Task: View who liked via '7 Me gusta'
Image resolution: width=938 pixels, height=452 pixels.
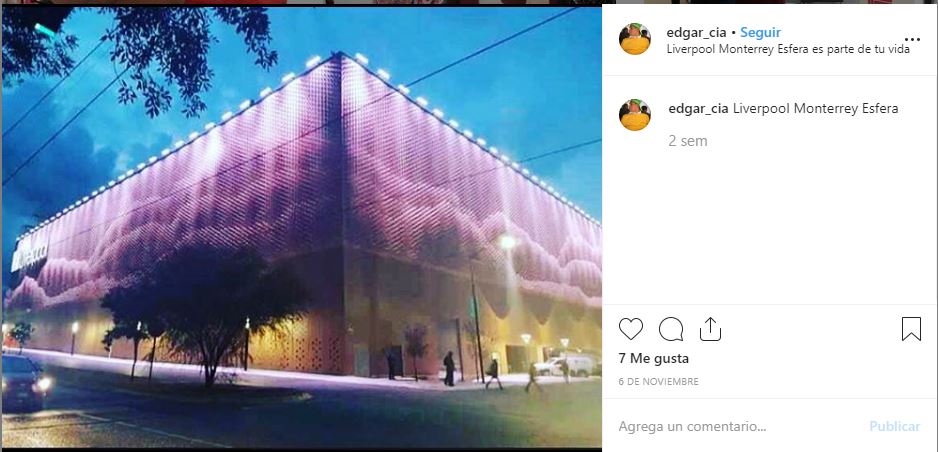Action: (653, 359)
